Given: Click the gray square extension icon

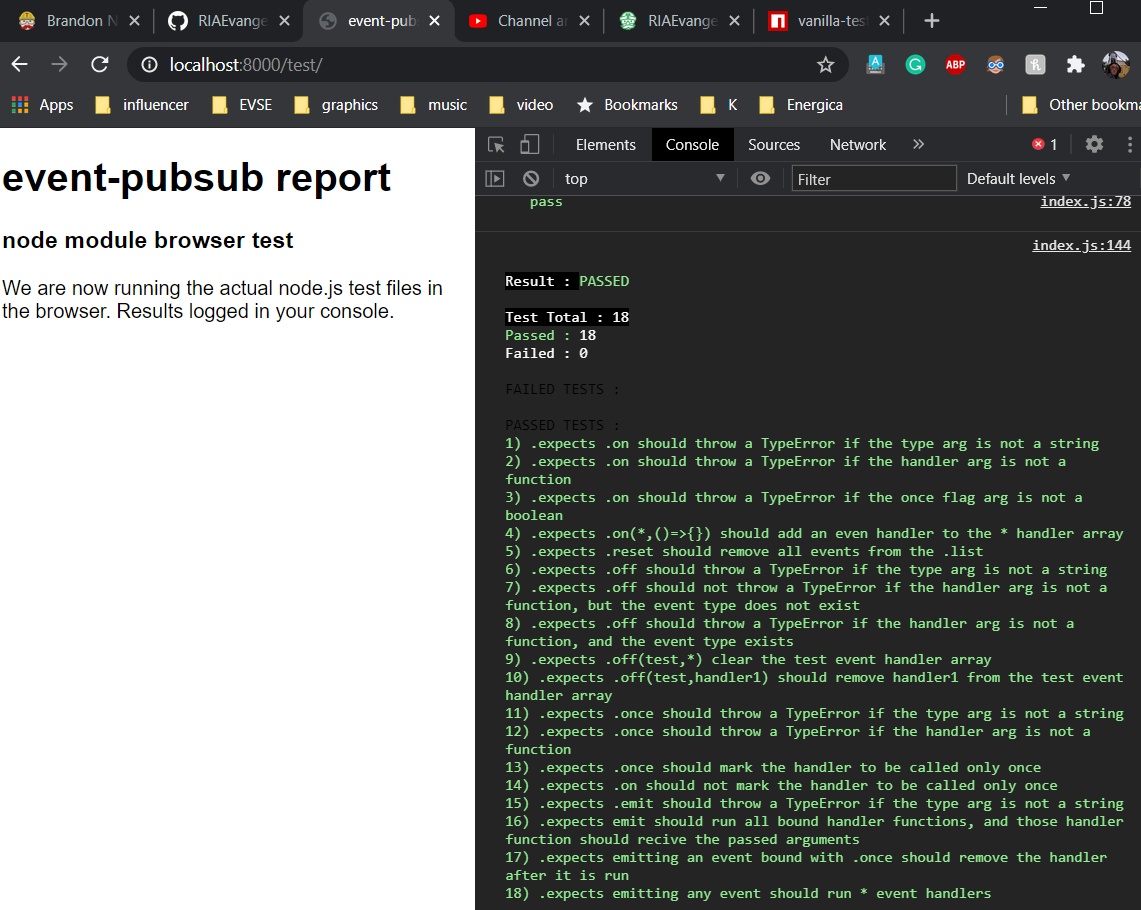Looking at the screenshot, I should 1035,65.
